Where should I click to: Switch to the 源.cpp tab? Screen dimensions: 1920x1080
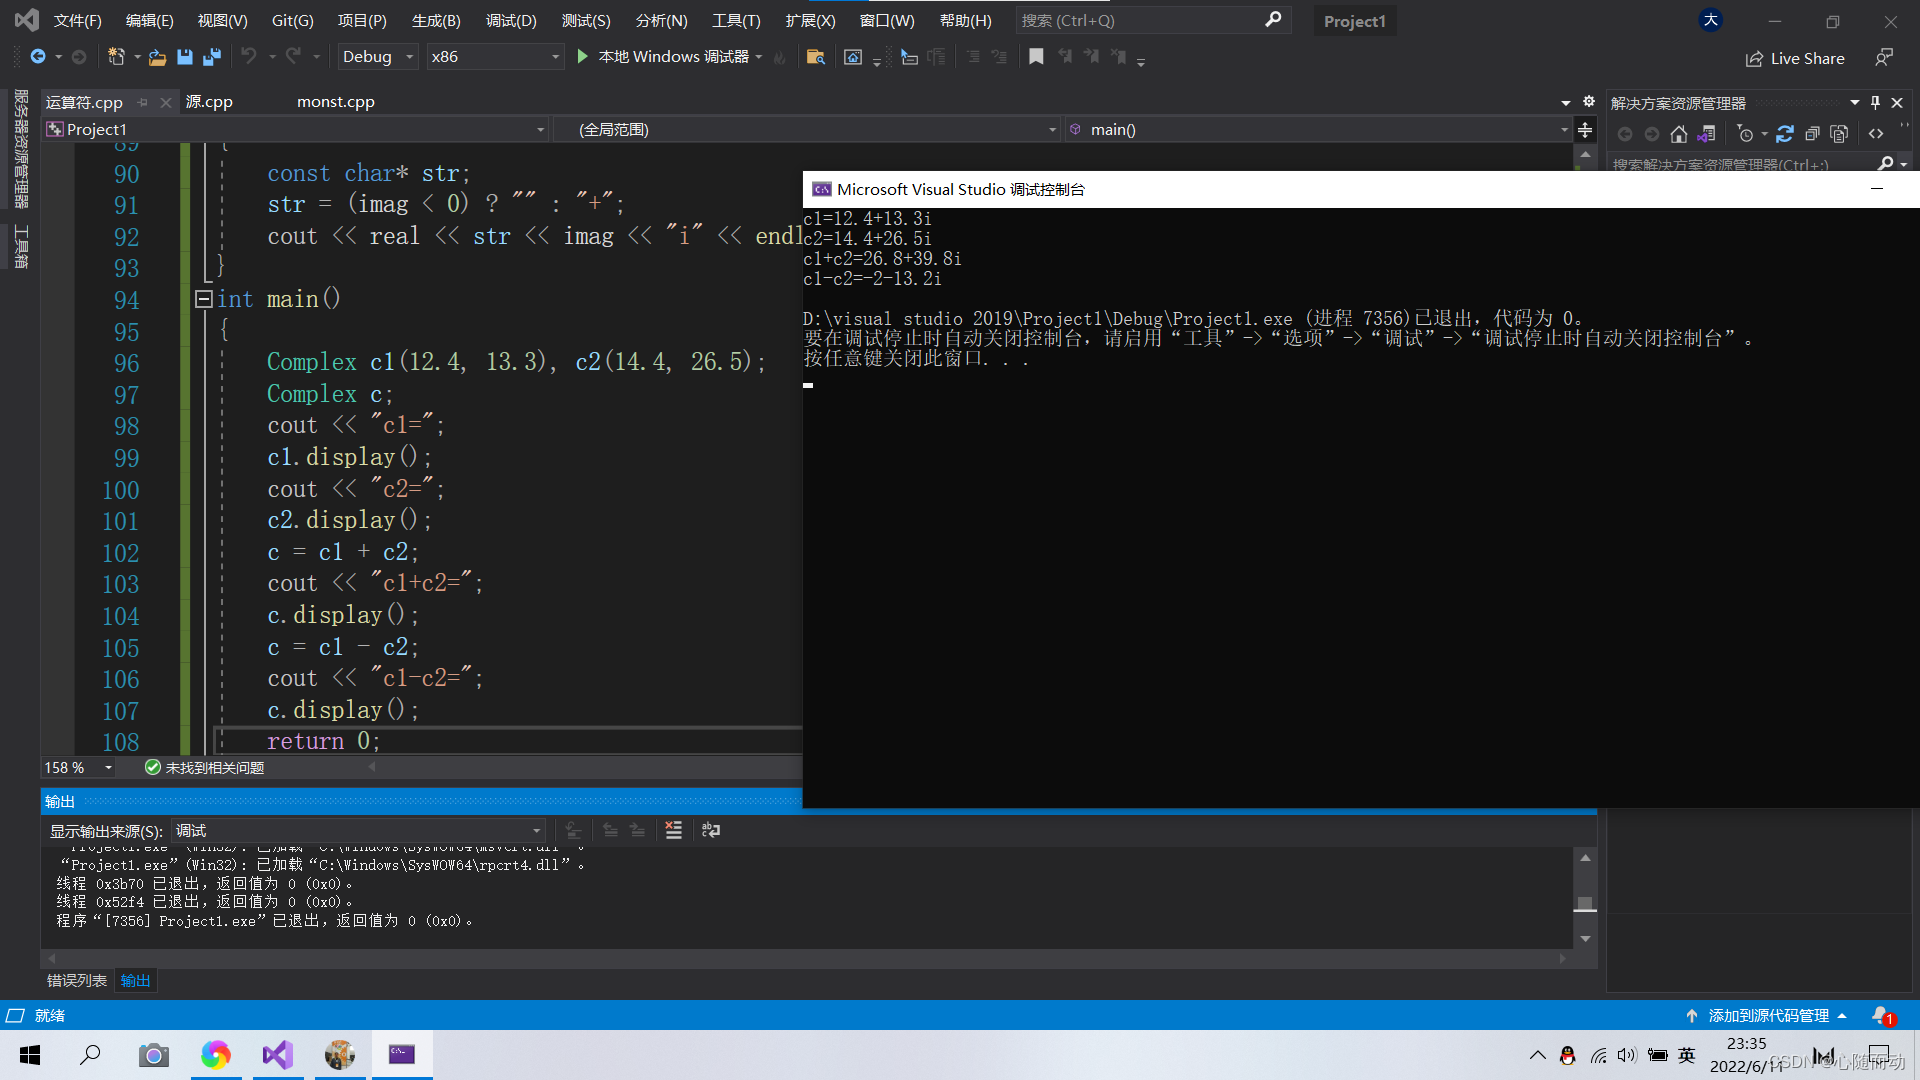pos(209,101)
